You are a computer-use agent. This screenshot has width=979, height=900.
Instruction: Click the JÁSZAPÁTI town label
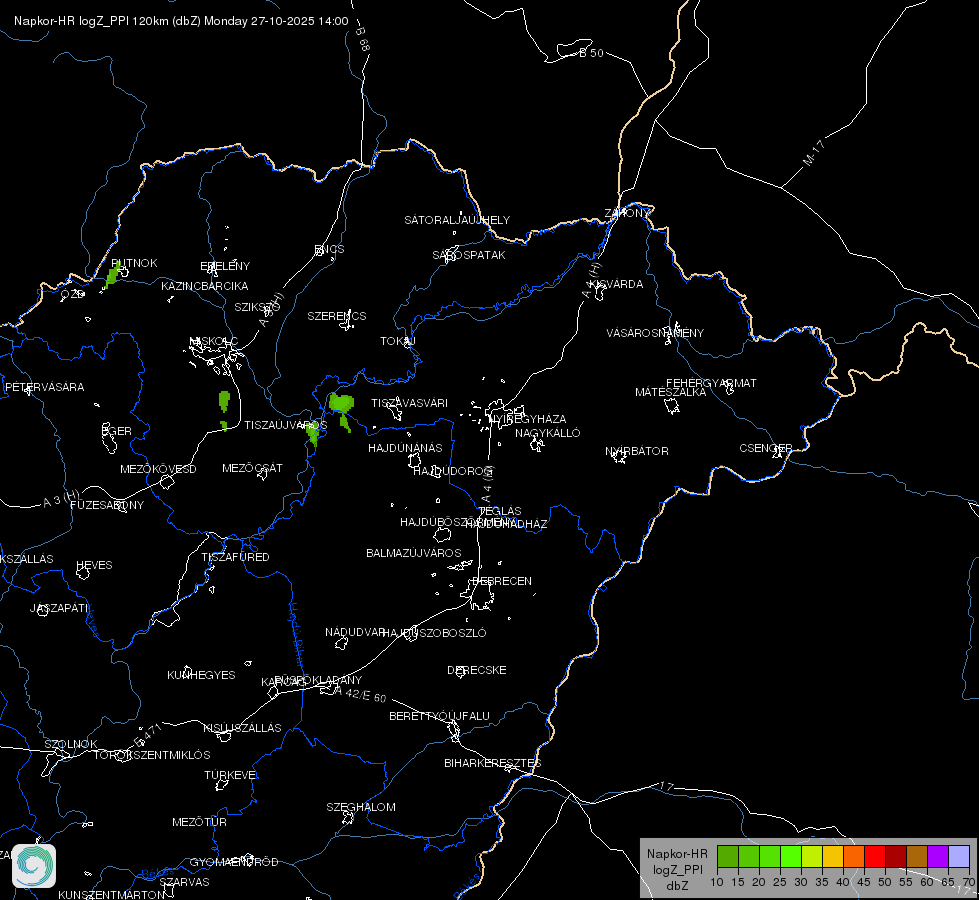[59, 608]
